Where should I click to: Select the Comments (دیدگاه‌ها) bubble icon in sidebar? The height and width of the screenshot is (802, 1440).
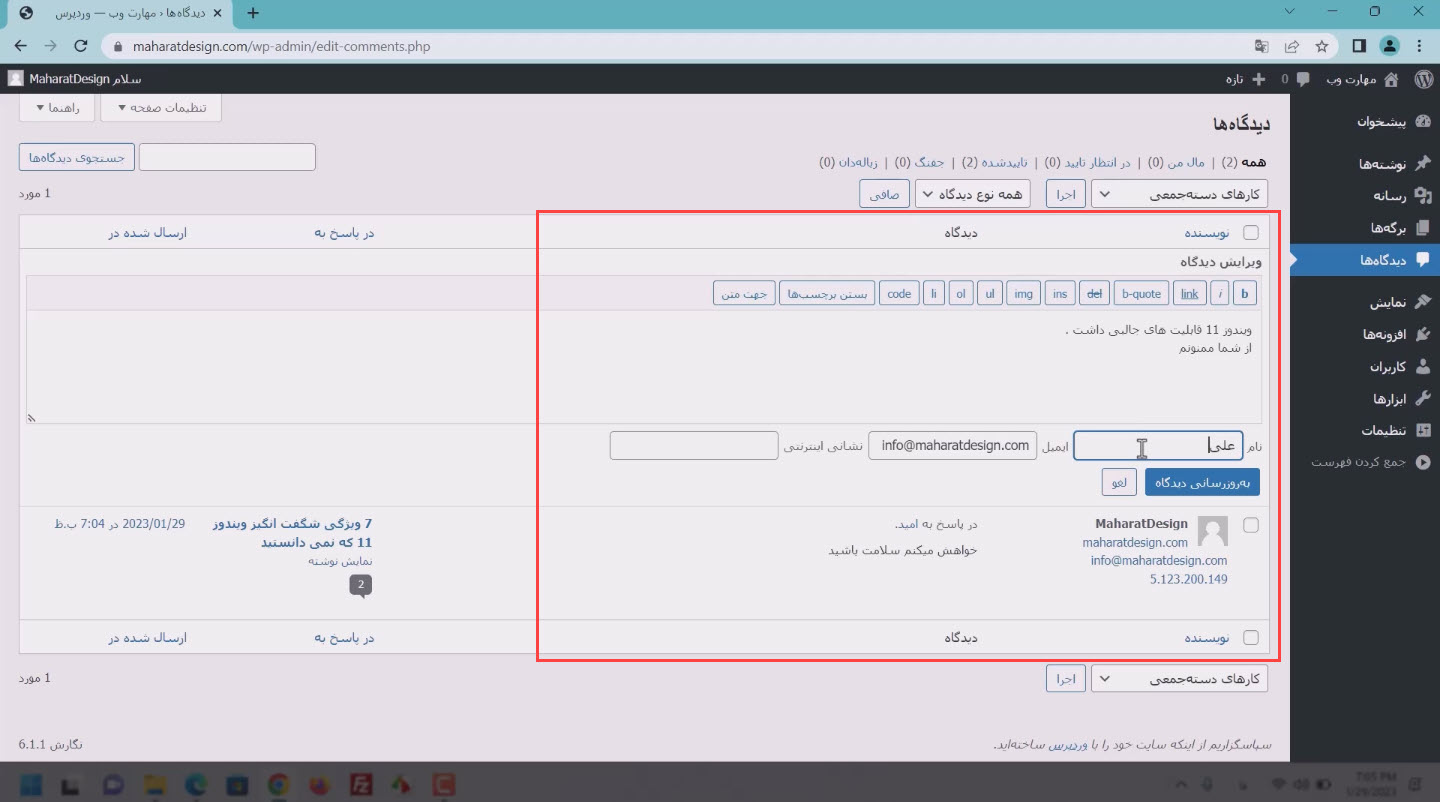tap(1423, 260)
